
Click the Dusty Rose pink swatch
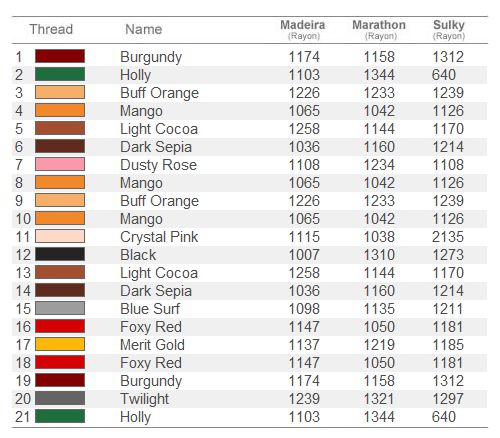point(60,164)
